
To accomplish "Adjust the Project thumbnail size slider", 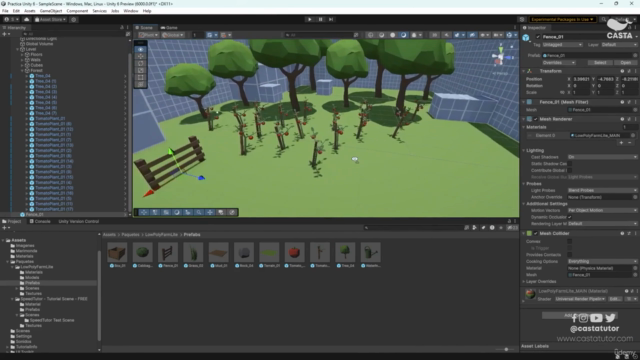I will [x=506, y=349].
